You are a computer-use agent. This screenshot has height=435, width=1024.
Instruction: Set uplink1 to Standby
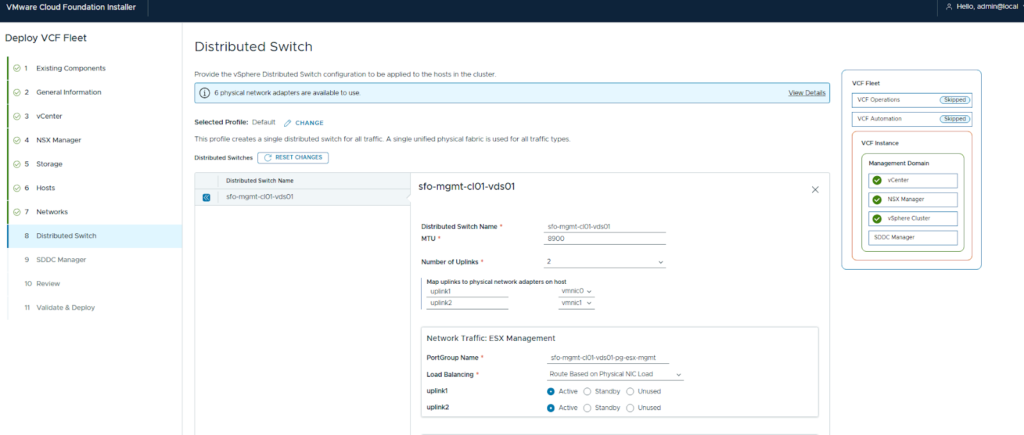[588, 391]
